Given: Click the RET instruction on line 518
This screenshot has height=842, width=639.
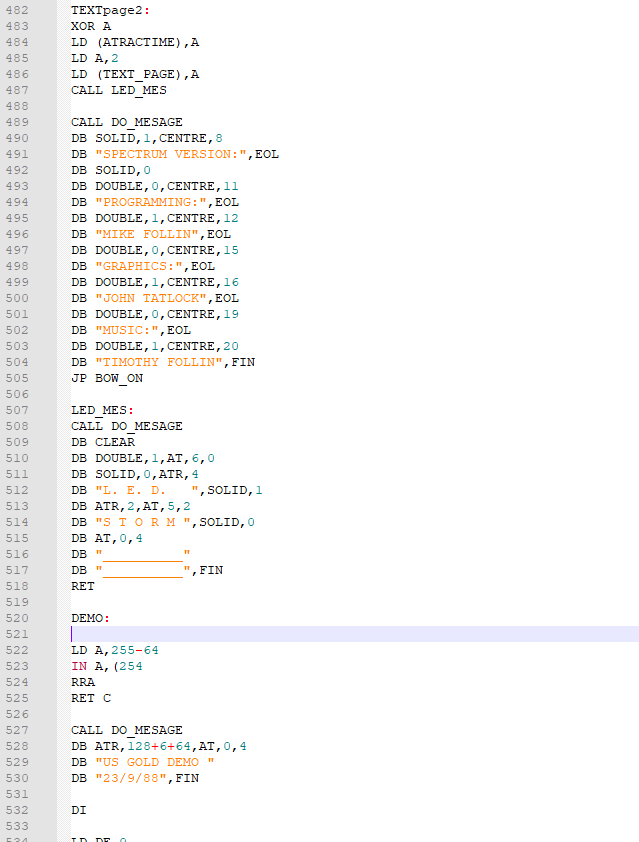Looking at the screenshot, I should click(83, 586).
